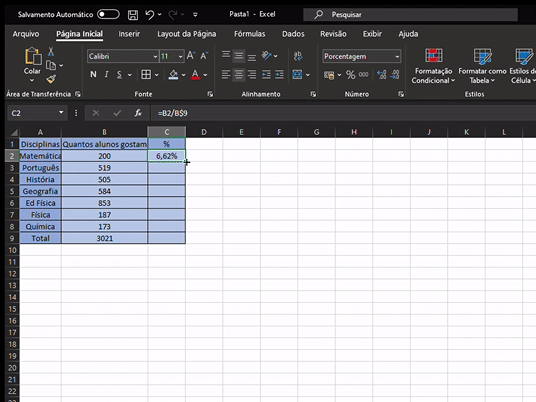Switch to the Revisão tab
Screen dimensions: 536x402
(333, 34)
